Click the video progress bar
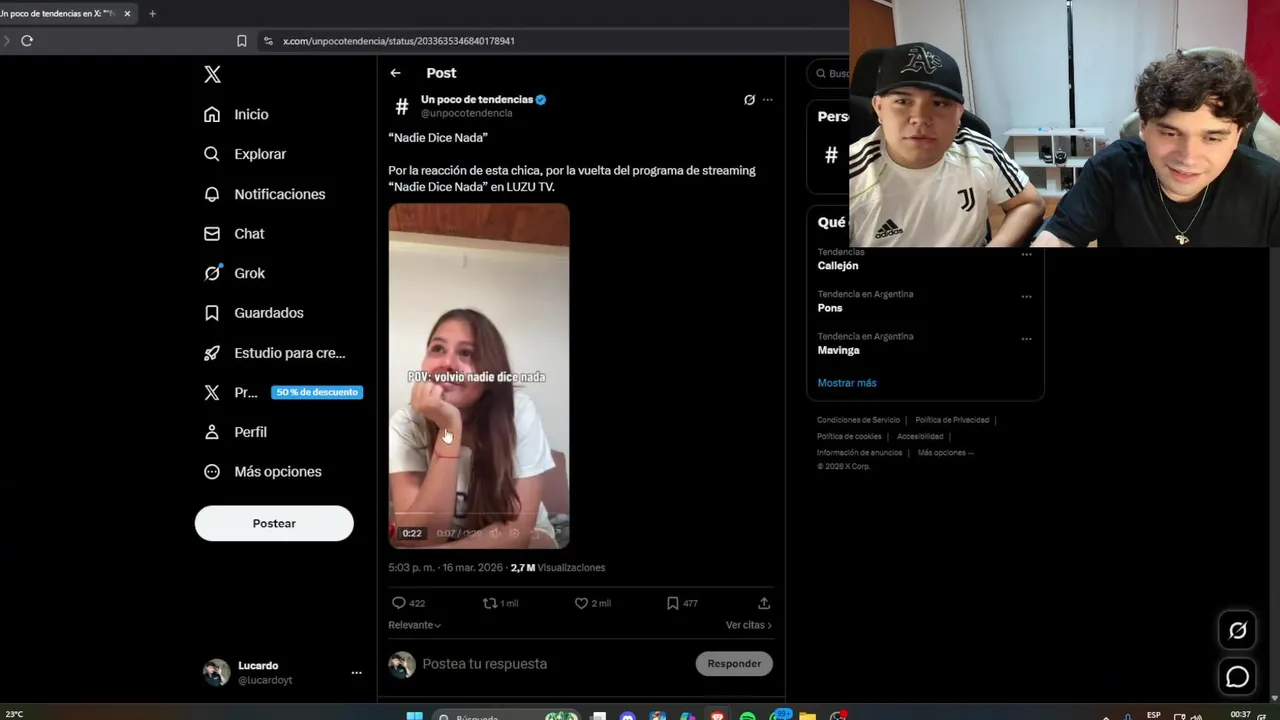 (x=479, y=513)
